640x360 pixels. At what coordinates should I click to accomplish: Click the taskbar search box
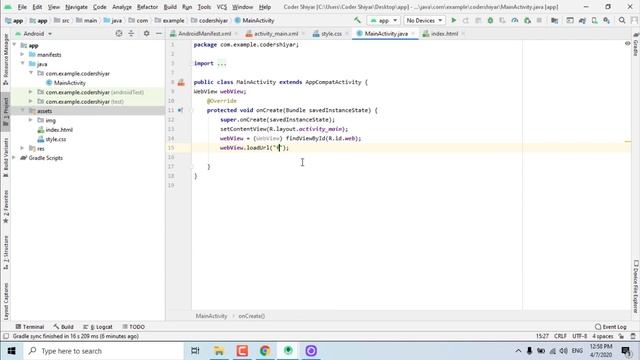click(104, 351)
